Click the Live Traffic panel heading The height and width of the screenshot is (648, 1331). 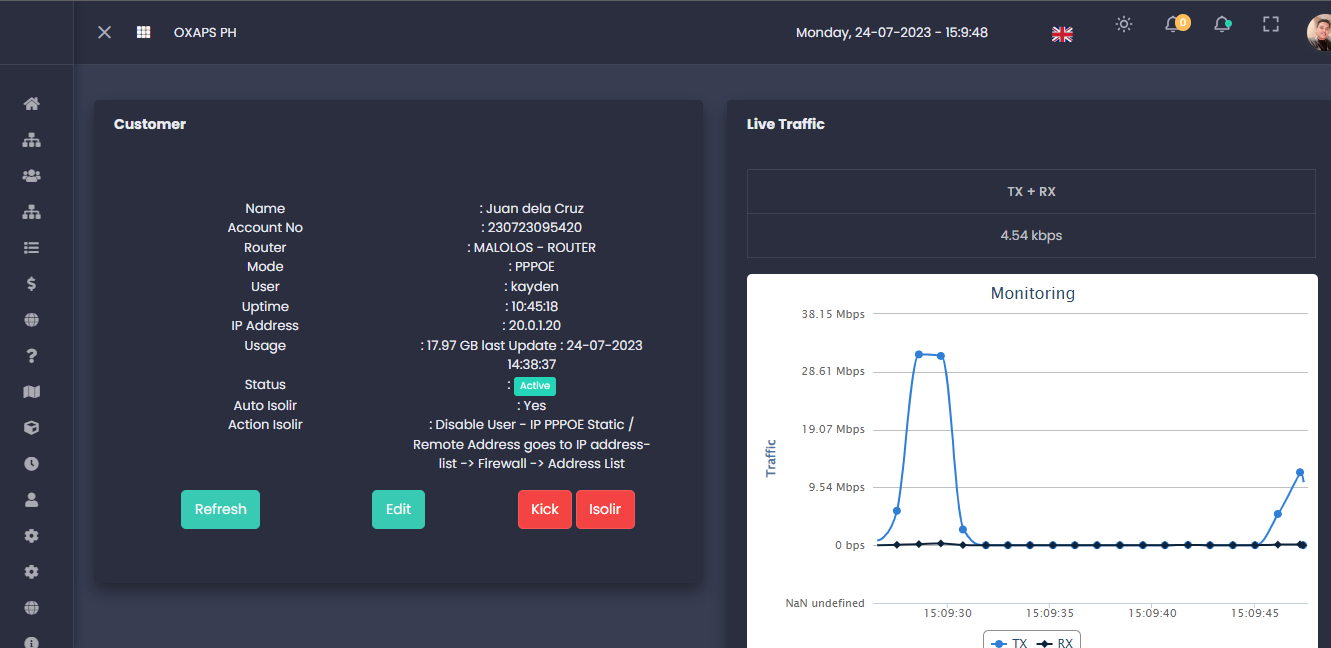[x=786, y=124]
